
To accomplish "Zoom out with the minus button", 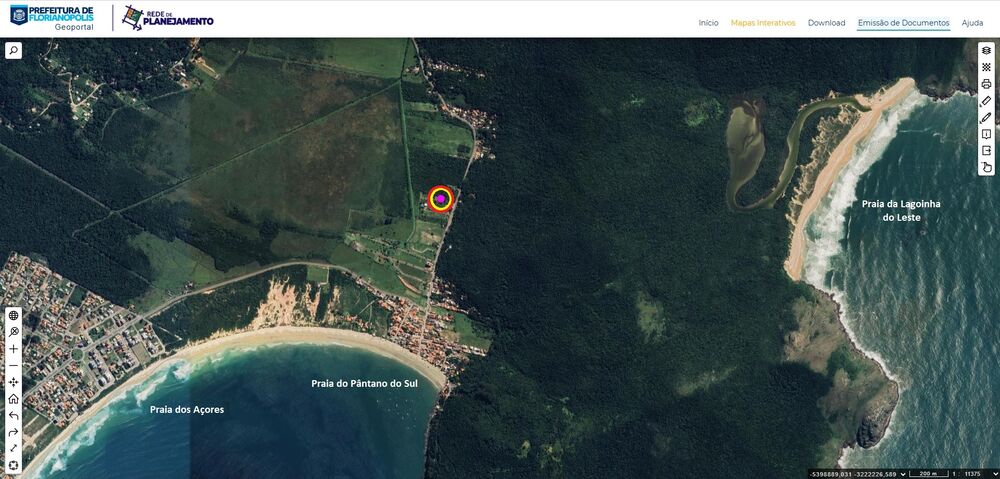I will pyautogui.click(x=13, y=366).
